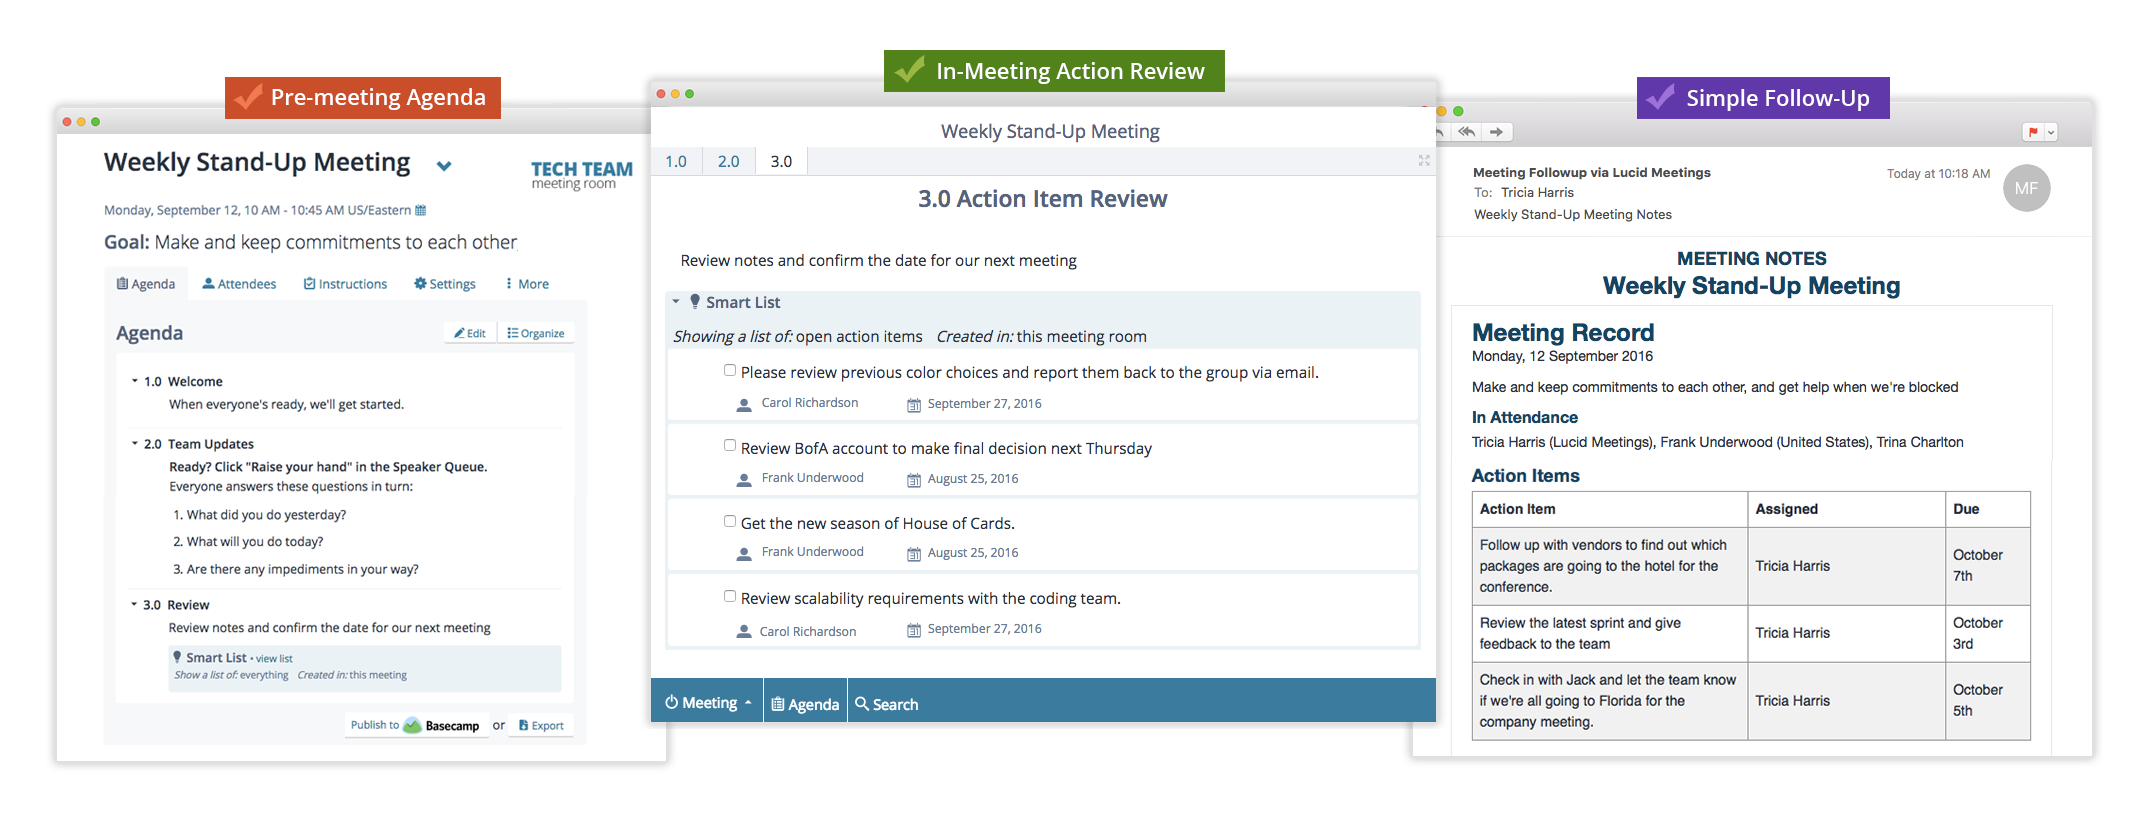
Task: Click person icon on House of Cards item
Action: [x=744, y=553]
